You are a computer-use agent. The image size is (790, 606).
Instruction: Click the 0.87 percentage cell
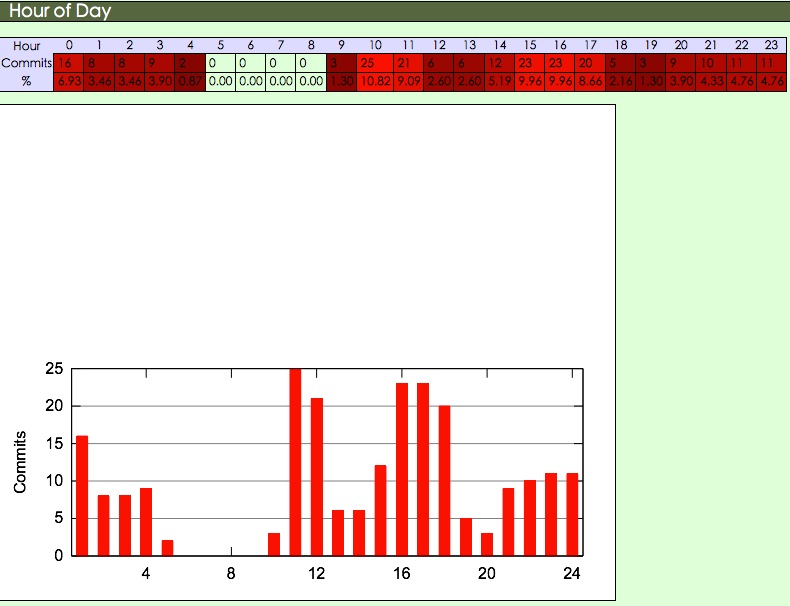pyautogui.click(x=190, y=81)
